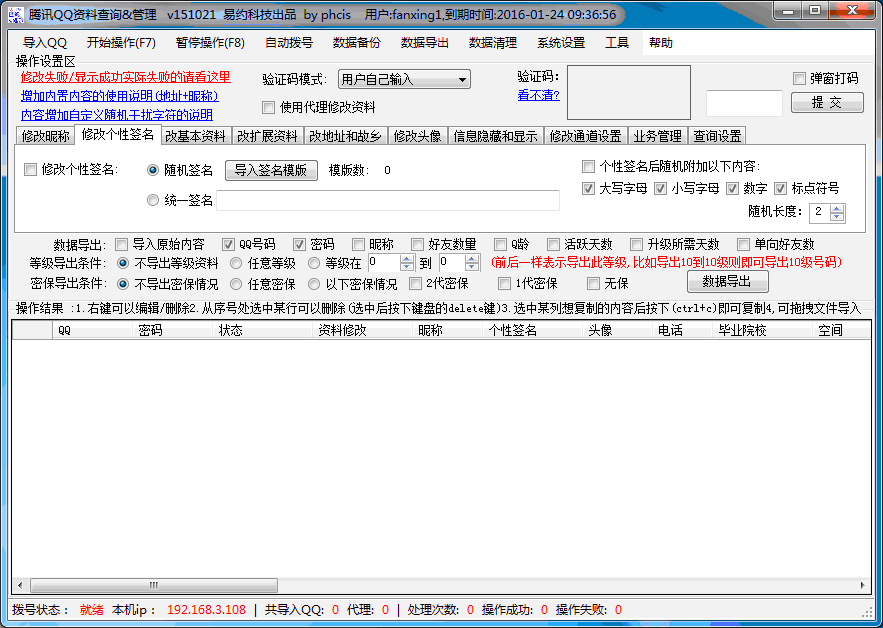Click the right scroll arrow

[x=862, y=585]
